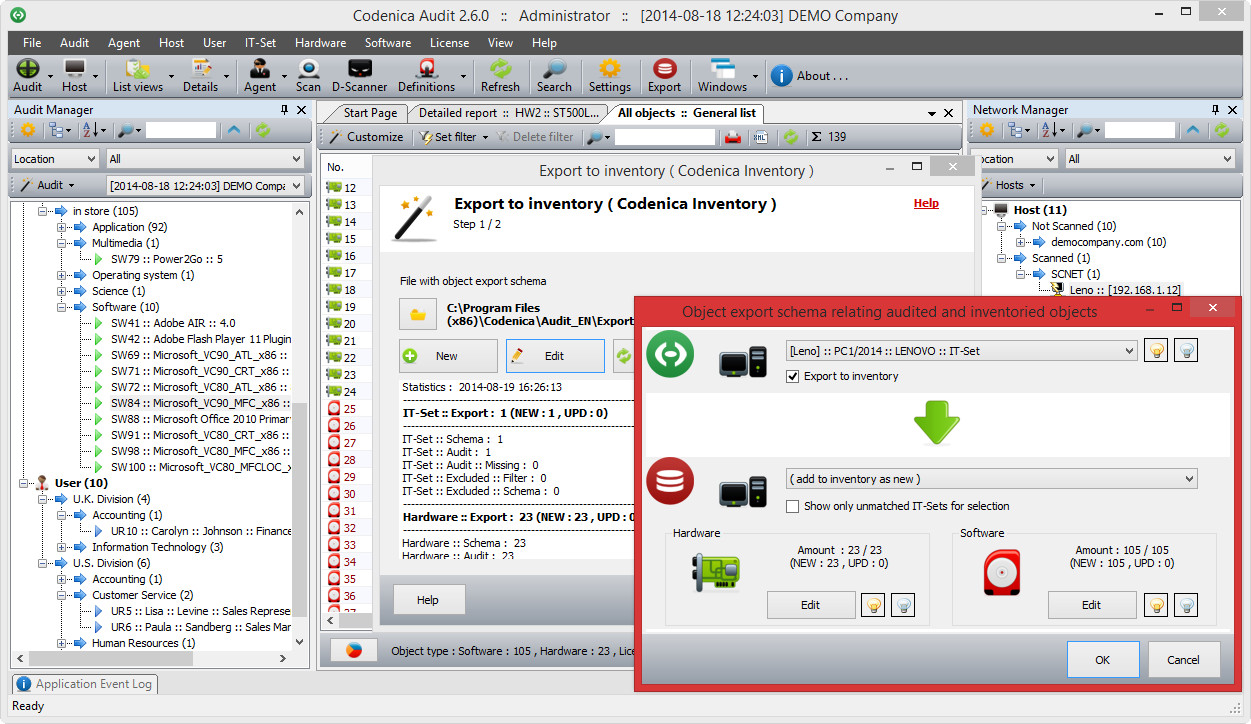Image resolution: width=1251 pixels, height=724 pixels.
Task: Select SW79 :: Power2Go :: 5 in the tree
Action: point(167,259)
